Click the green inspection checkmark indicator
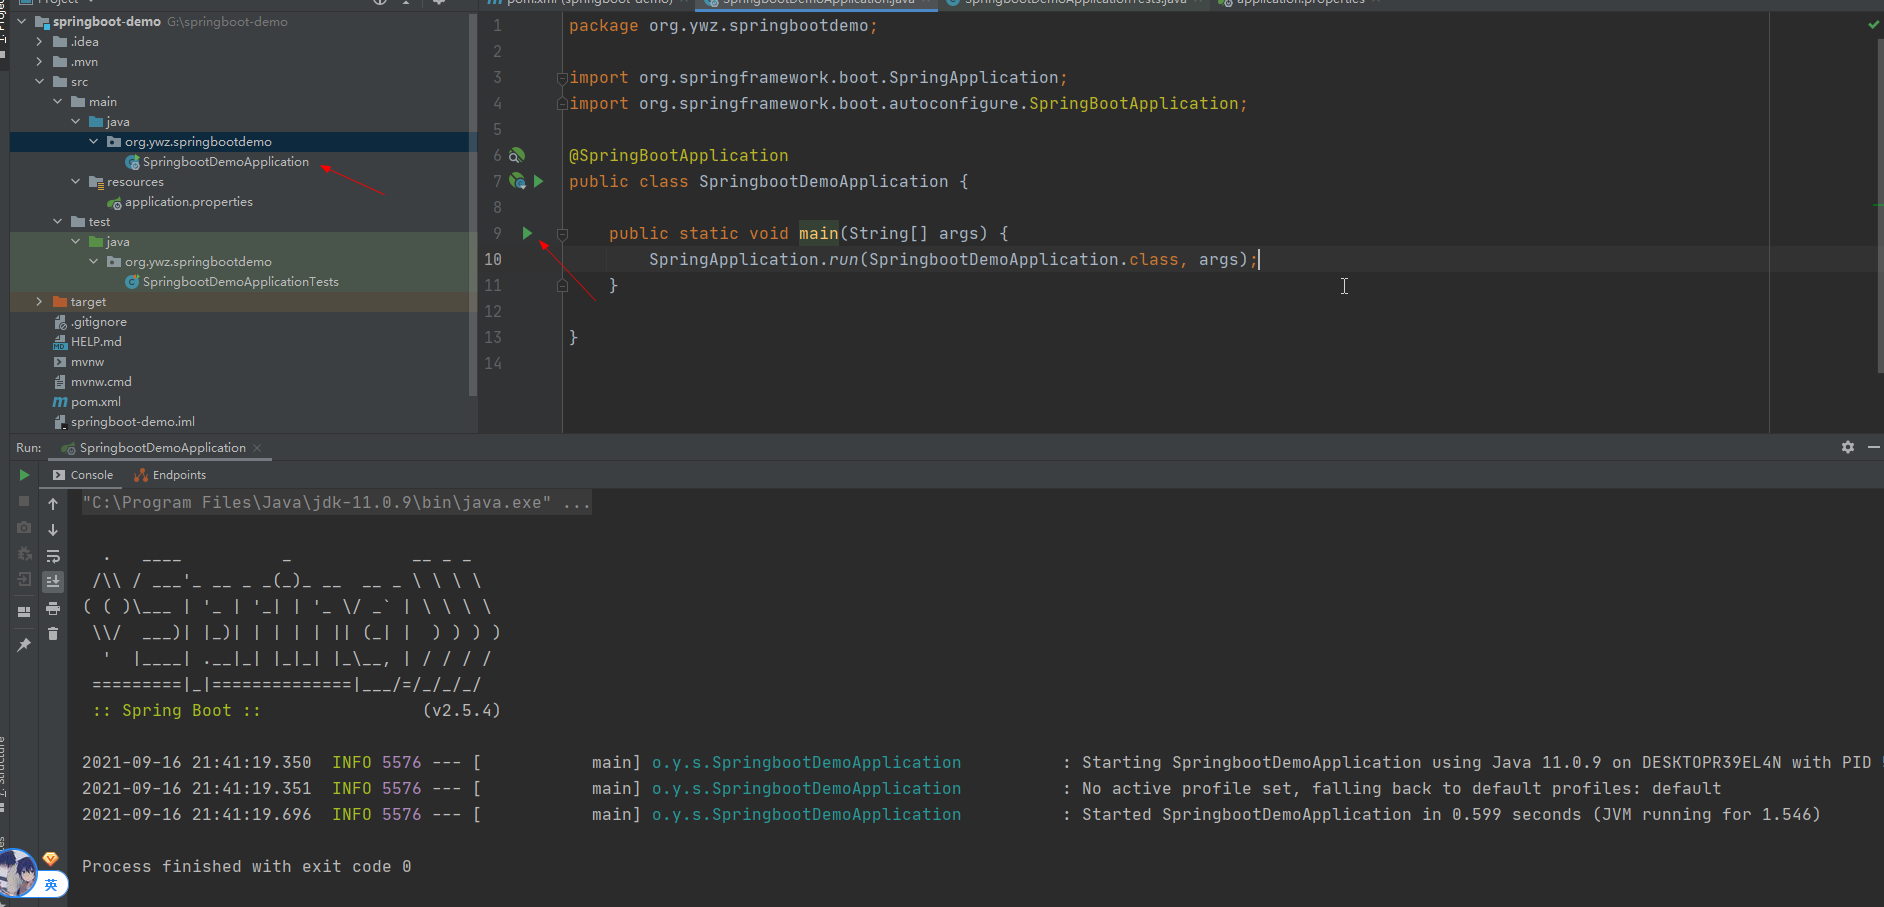 coord(1873,24)
